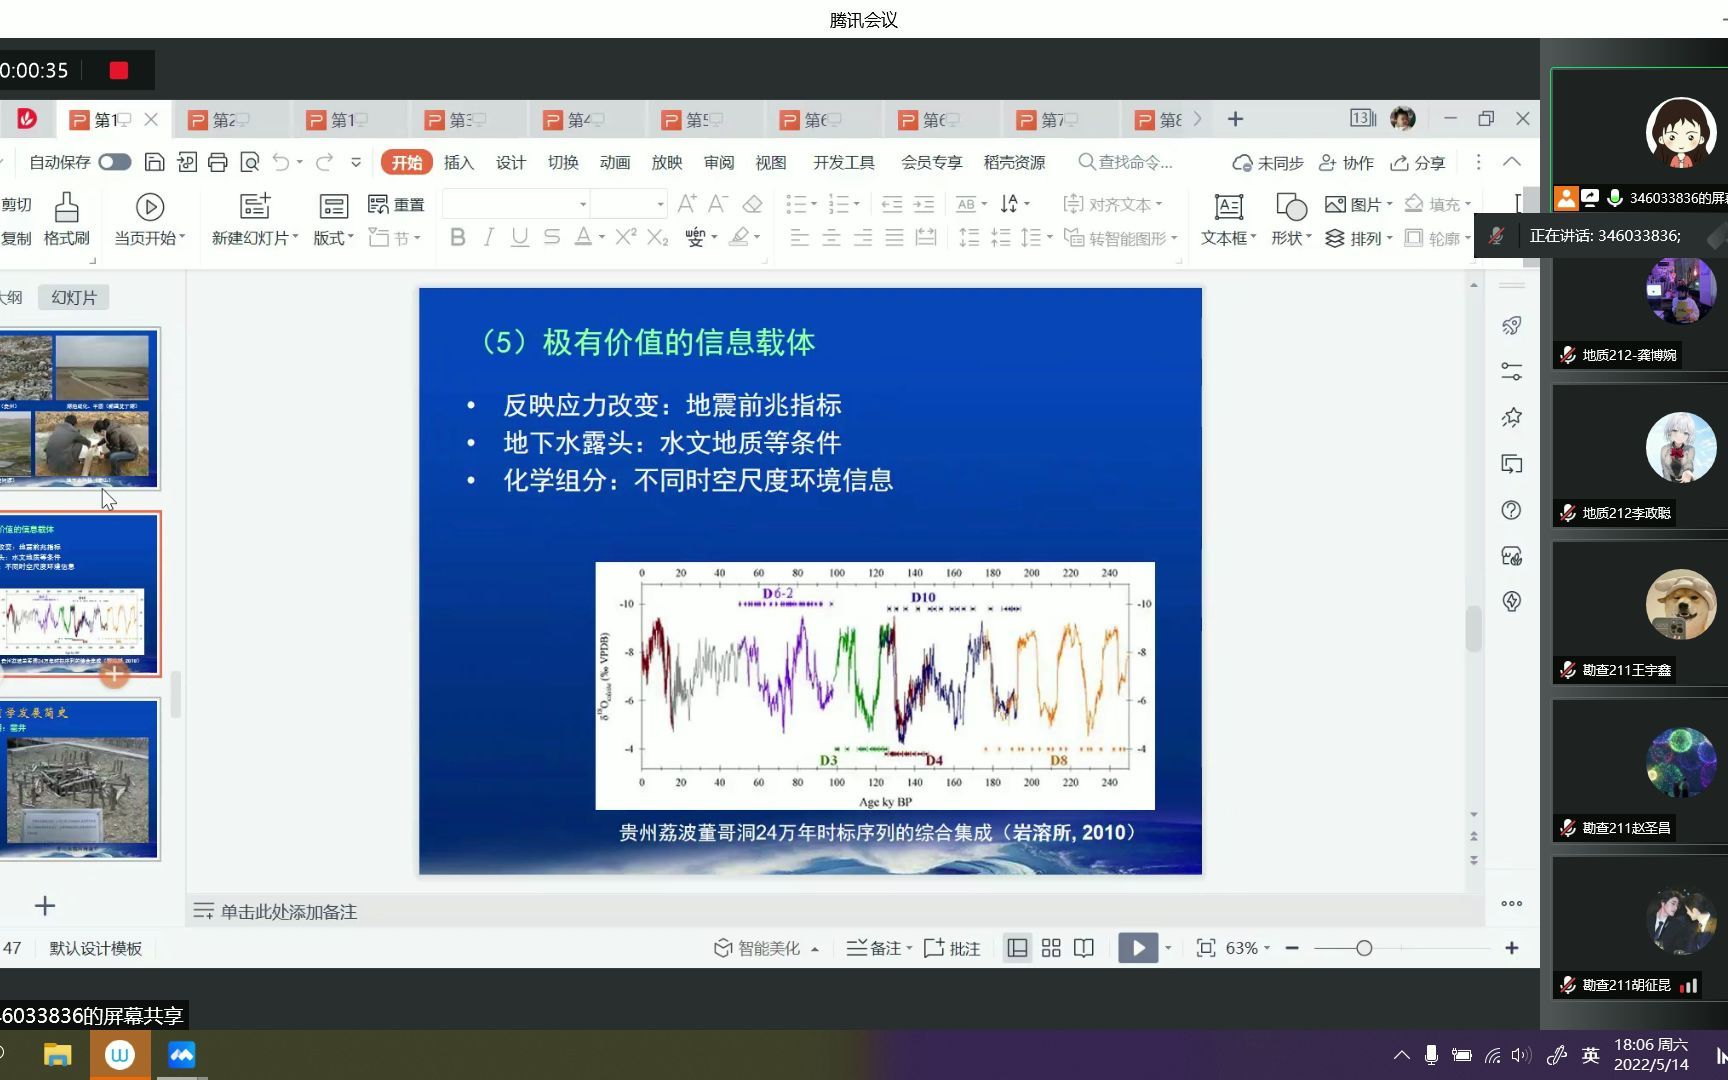
Task: Click the Italic formatting icon
Action: (x=489, y=237)
